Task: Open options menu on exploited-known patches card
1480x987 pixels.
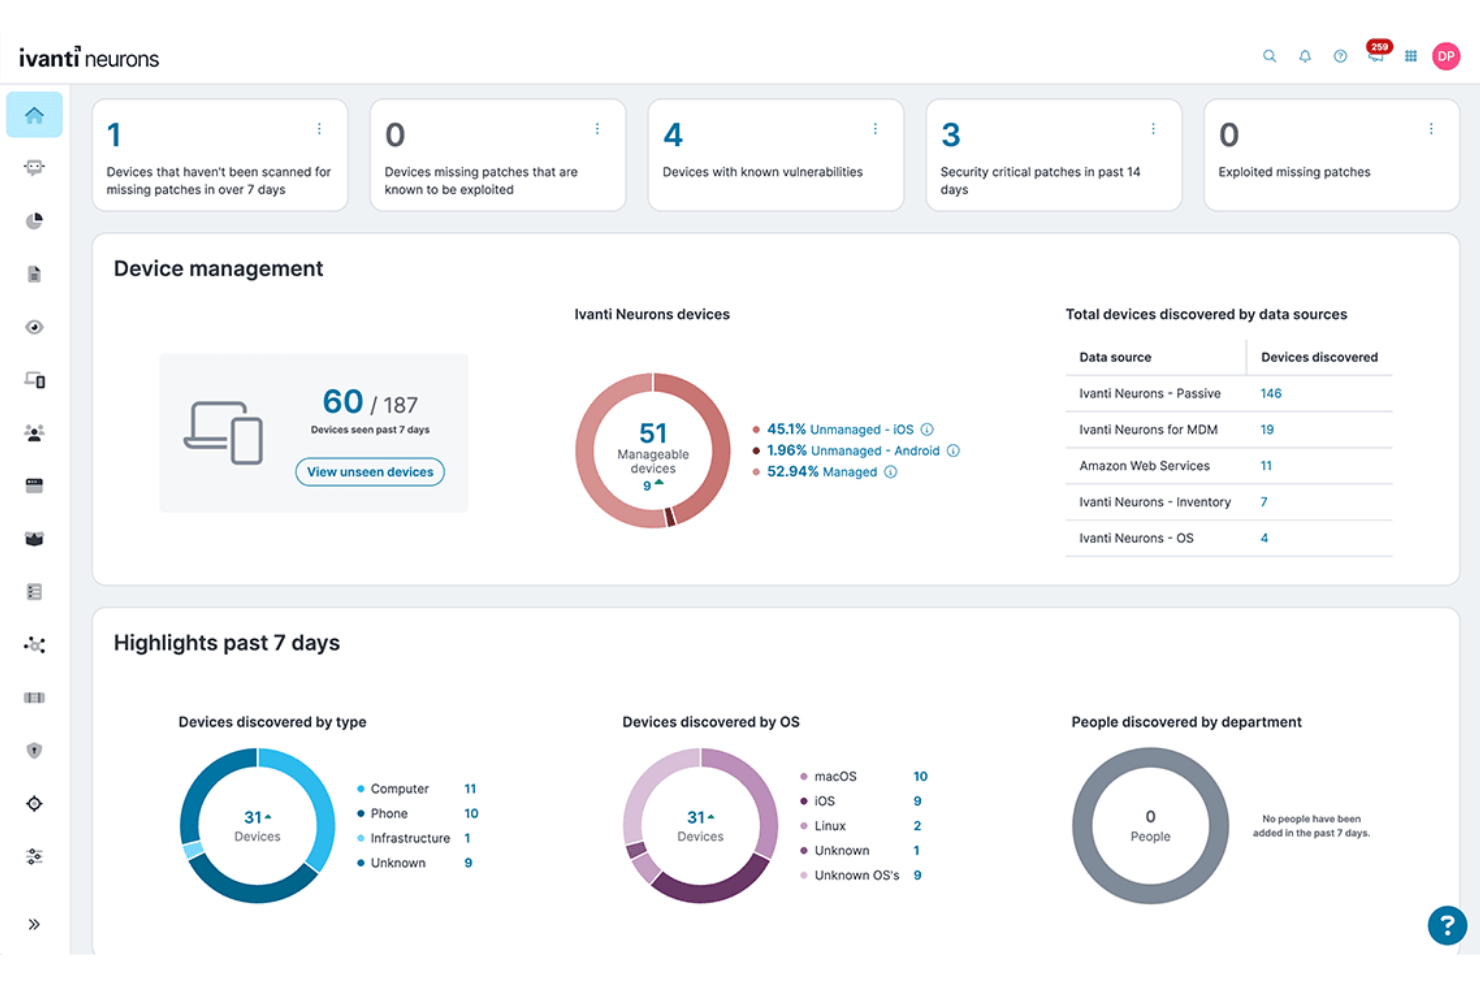Action: click(x=597, y=129)
